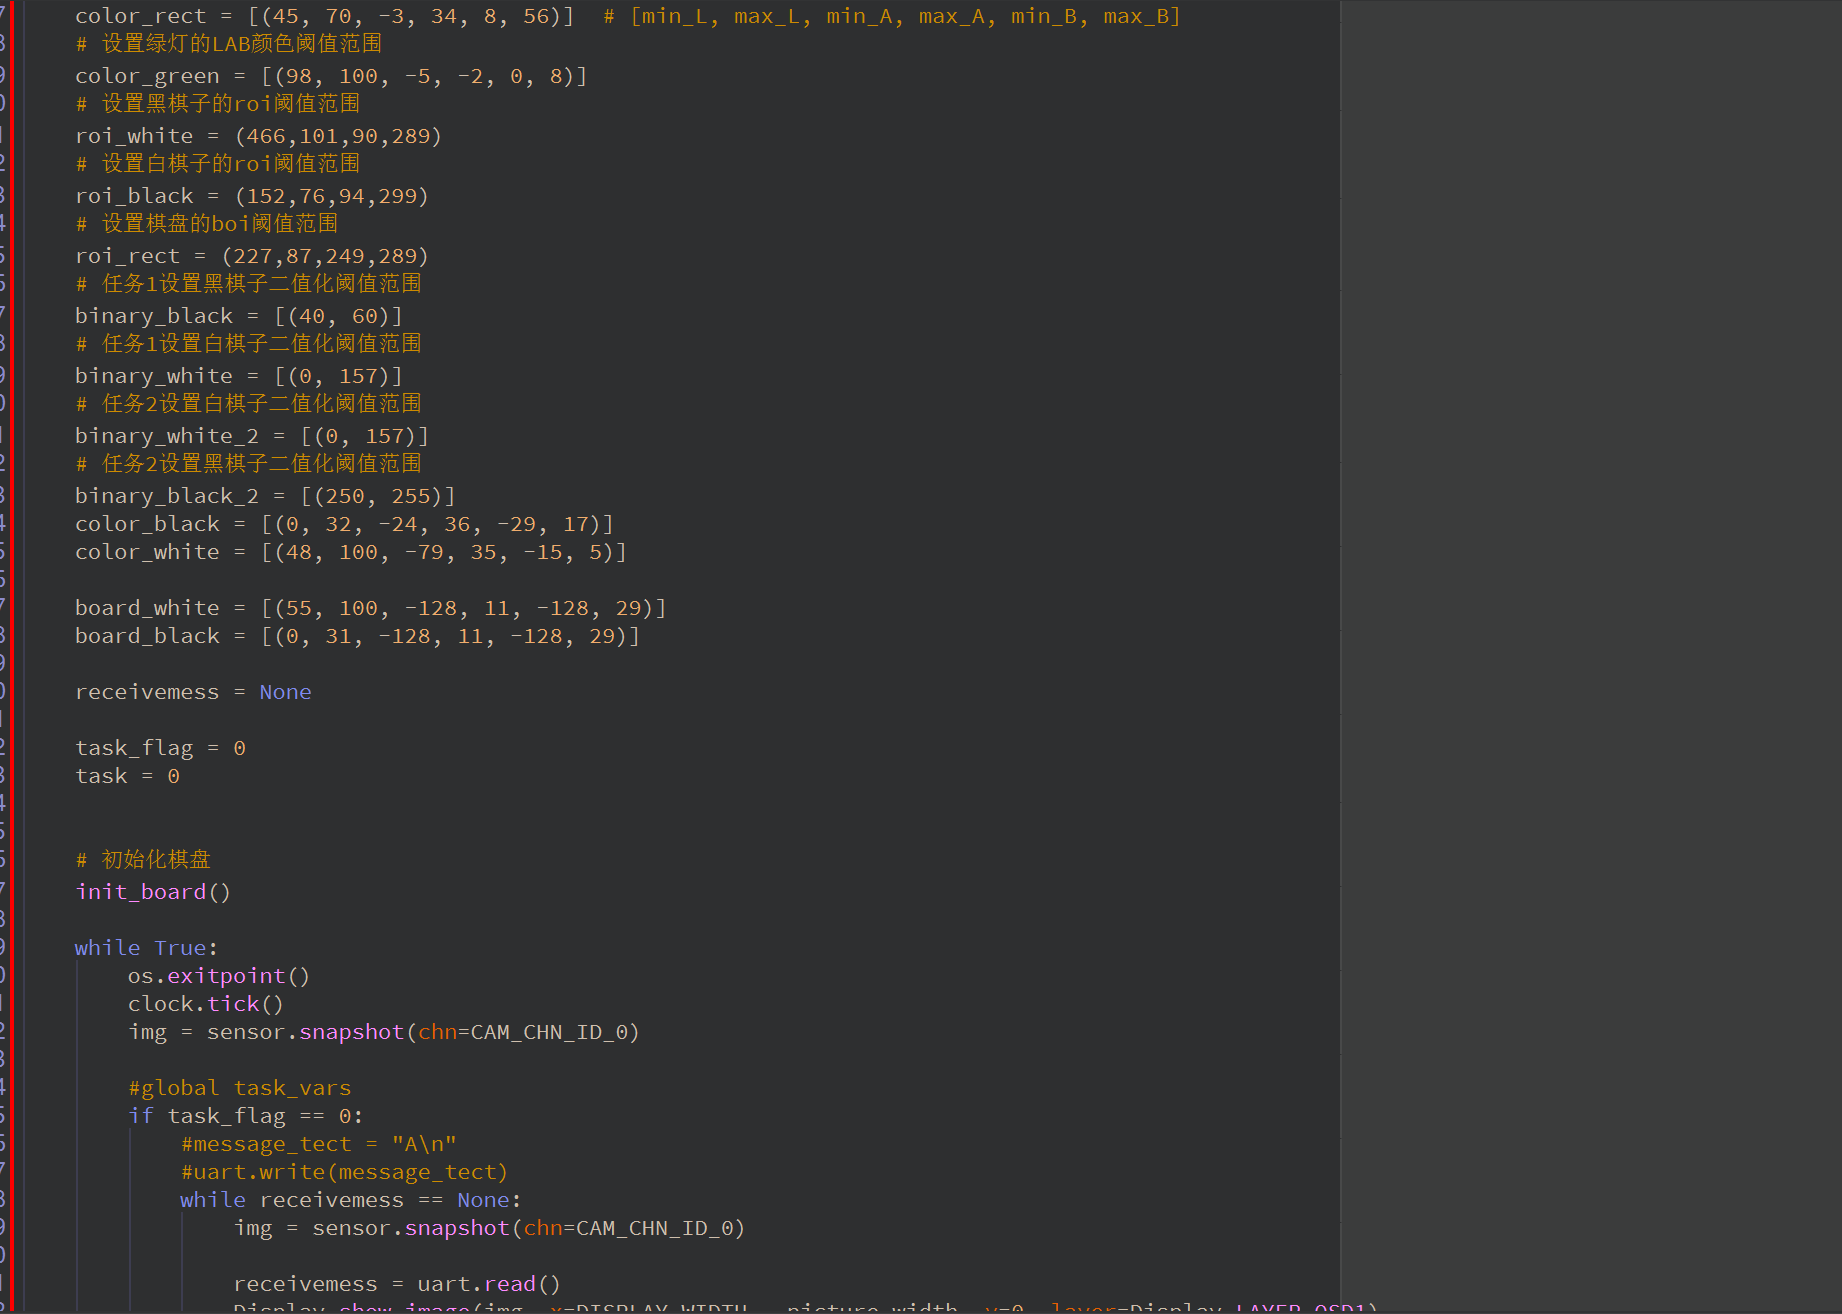
Task: Click the clock.tick() call
Action: coord(205,1005)
